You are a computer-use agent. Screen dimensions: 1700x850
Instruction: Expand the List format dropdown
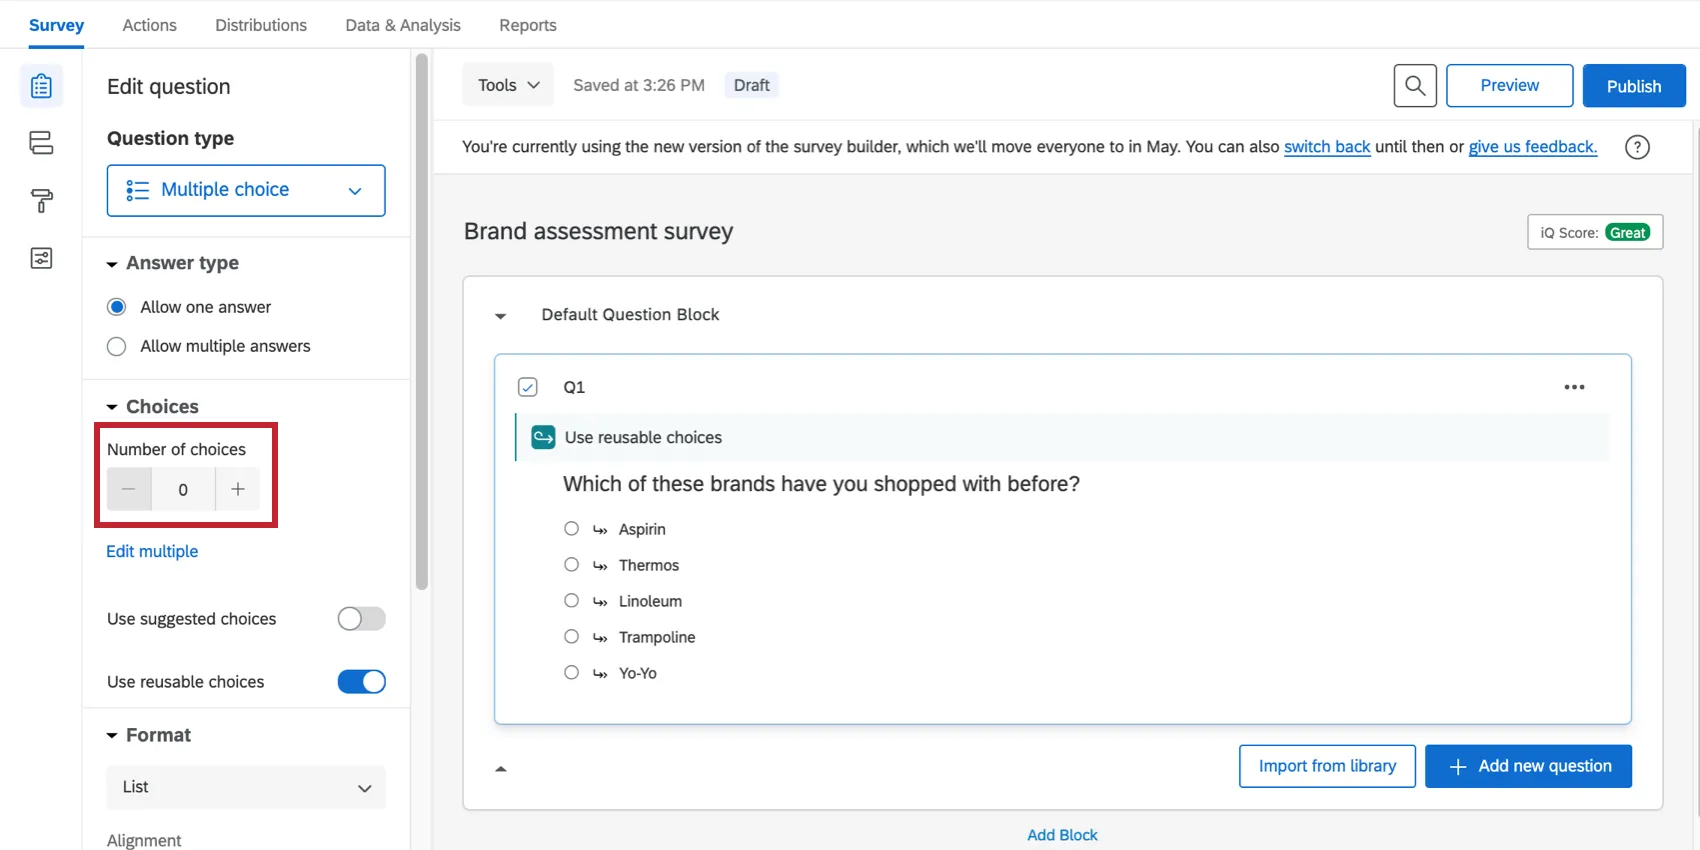tap(246, 787)
